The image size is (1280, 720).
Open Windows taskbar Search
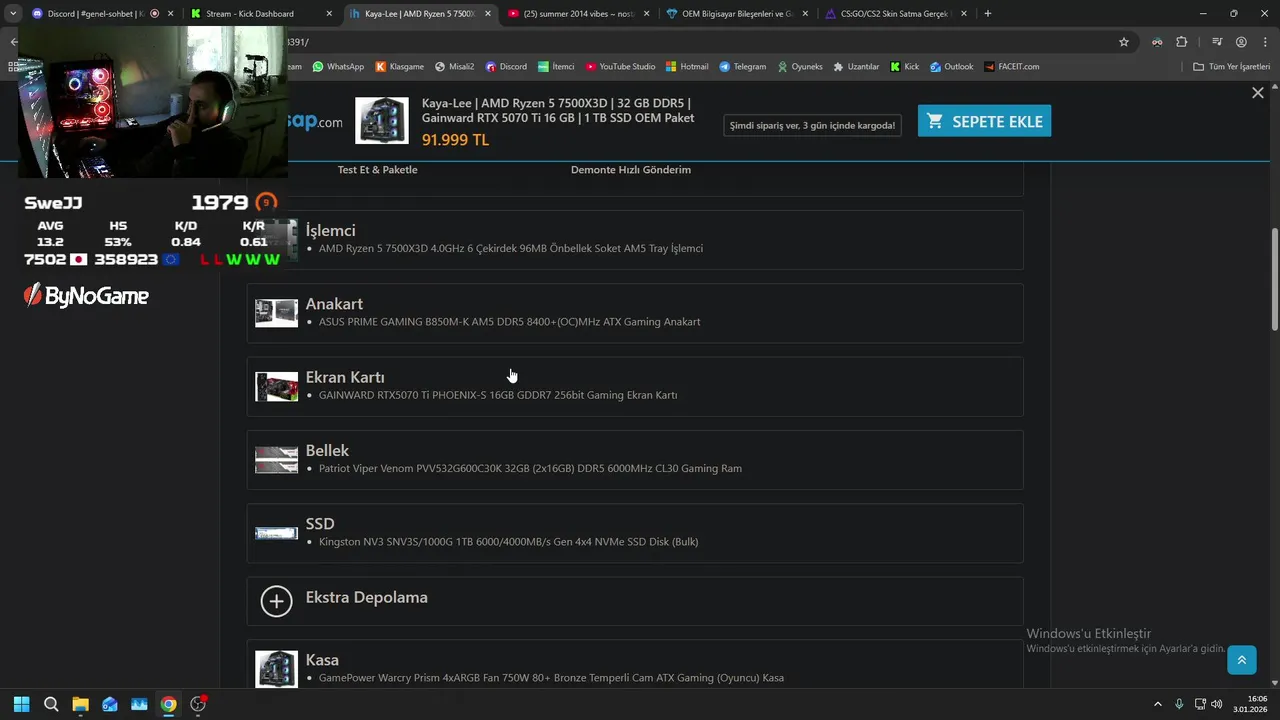click(x=51, y=704)
